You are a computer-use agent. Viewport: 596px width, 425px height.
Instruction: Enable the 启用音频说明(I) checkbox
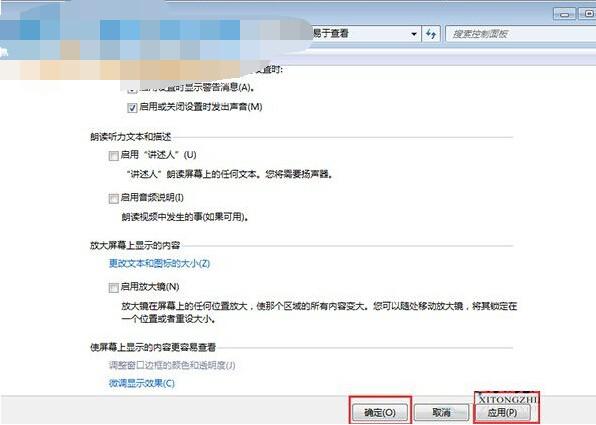113,198
